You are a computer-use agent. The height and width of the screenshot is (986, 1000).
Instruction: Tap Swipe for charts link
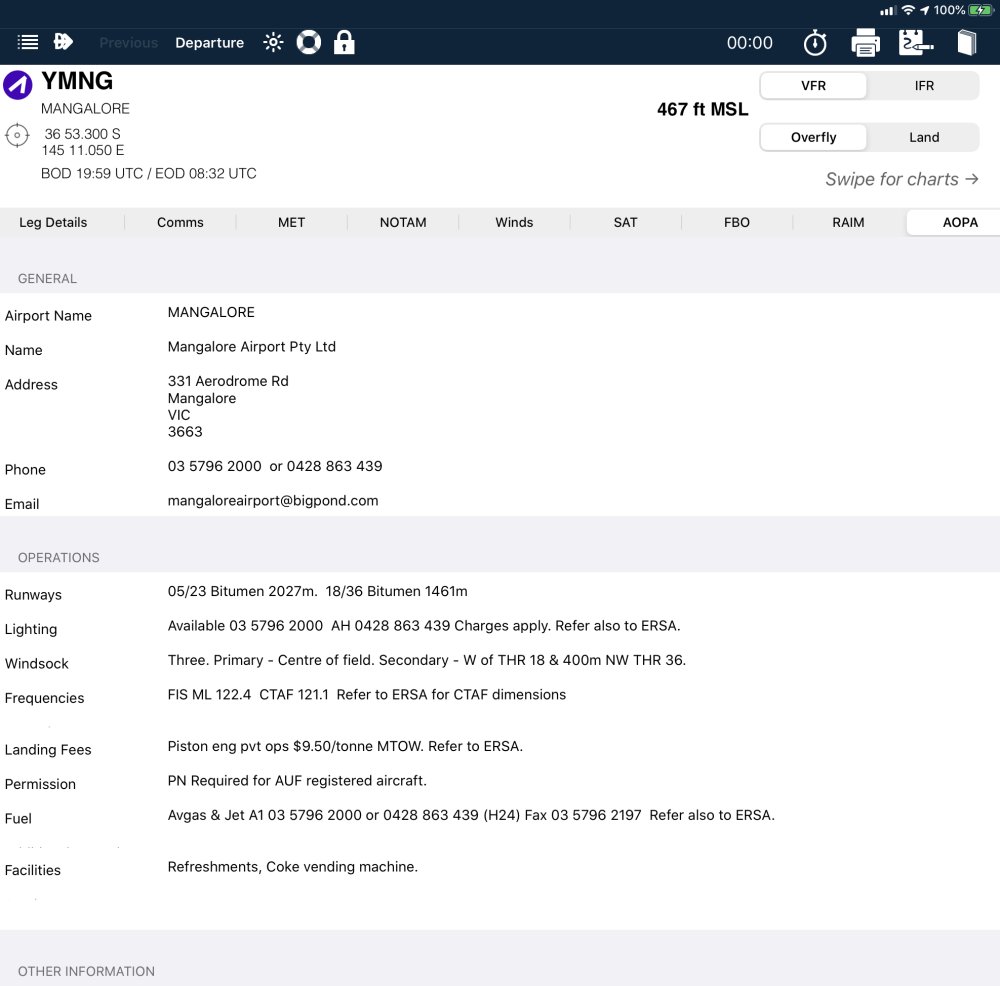pyautogui.click(x=902, y=179)
